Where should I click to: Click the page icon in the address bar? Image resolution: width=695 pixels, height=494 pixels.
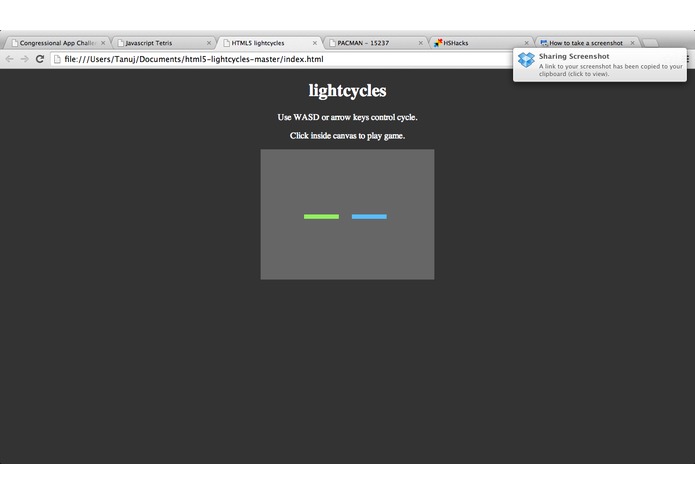(57, 59)
